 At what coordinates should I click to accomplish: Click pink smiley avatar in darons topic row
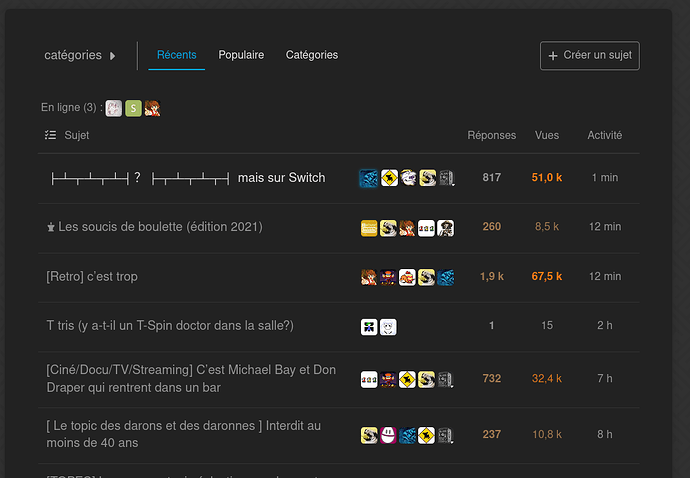388,435
